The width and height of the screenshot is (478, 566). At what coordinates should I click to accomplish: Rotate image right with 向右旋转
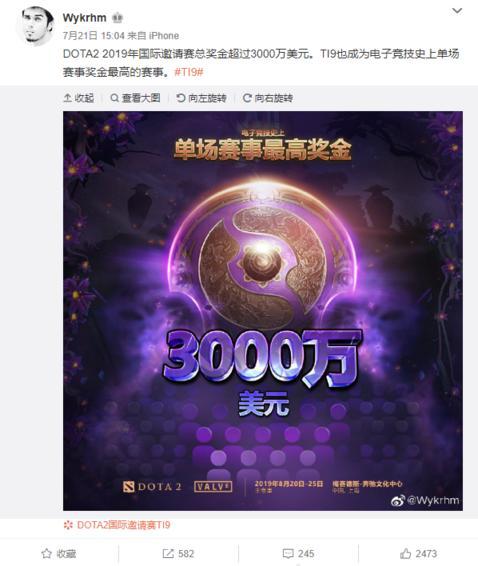click(x=268, y=98)
